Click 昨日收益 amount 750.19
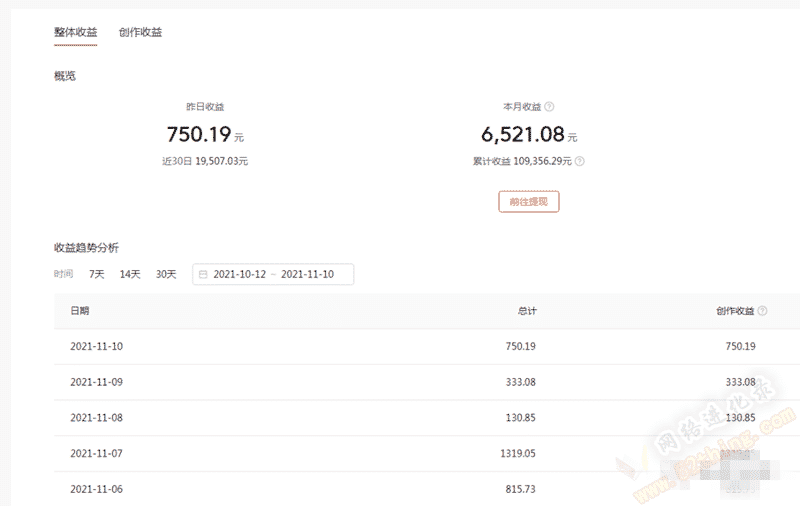 [199, 134]
